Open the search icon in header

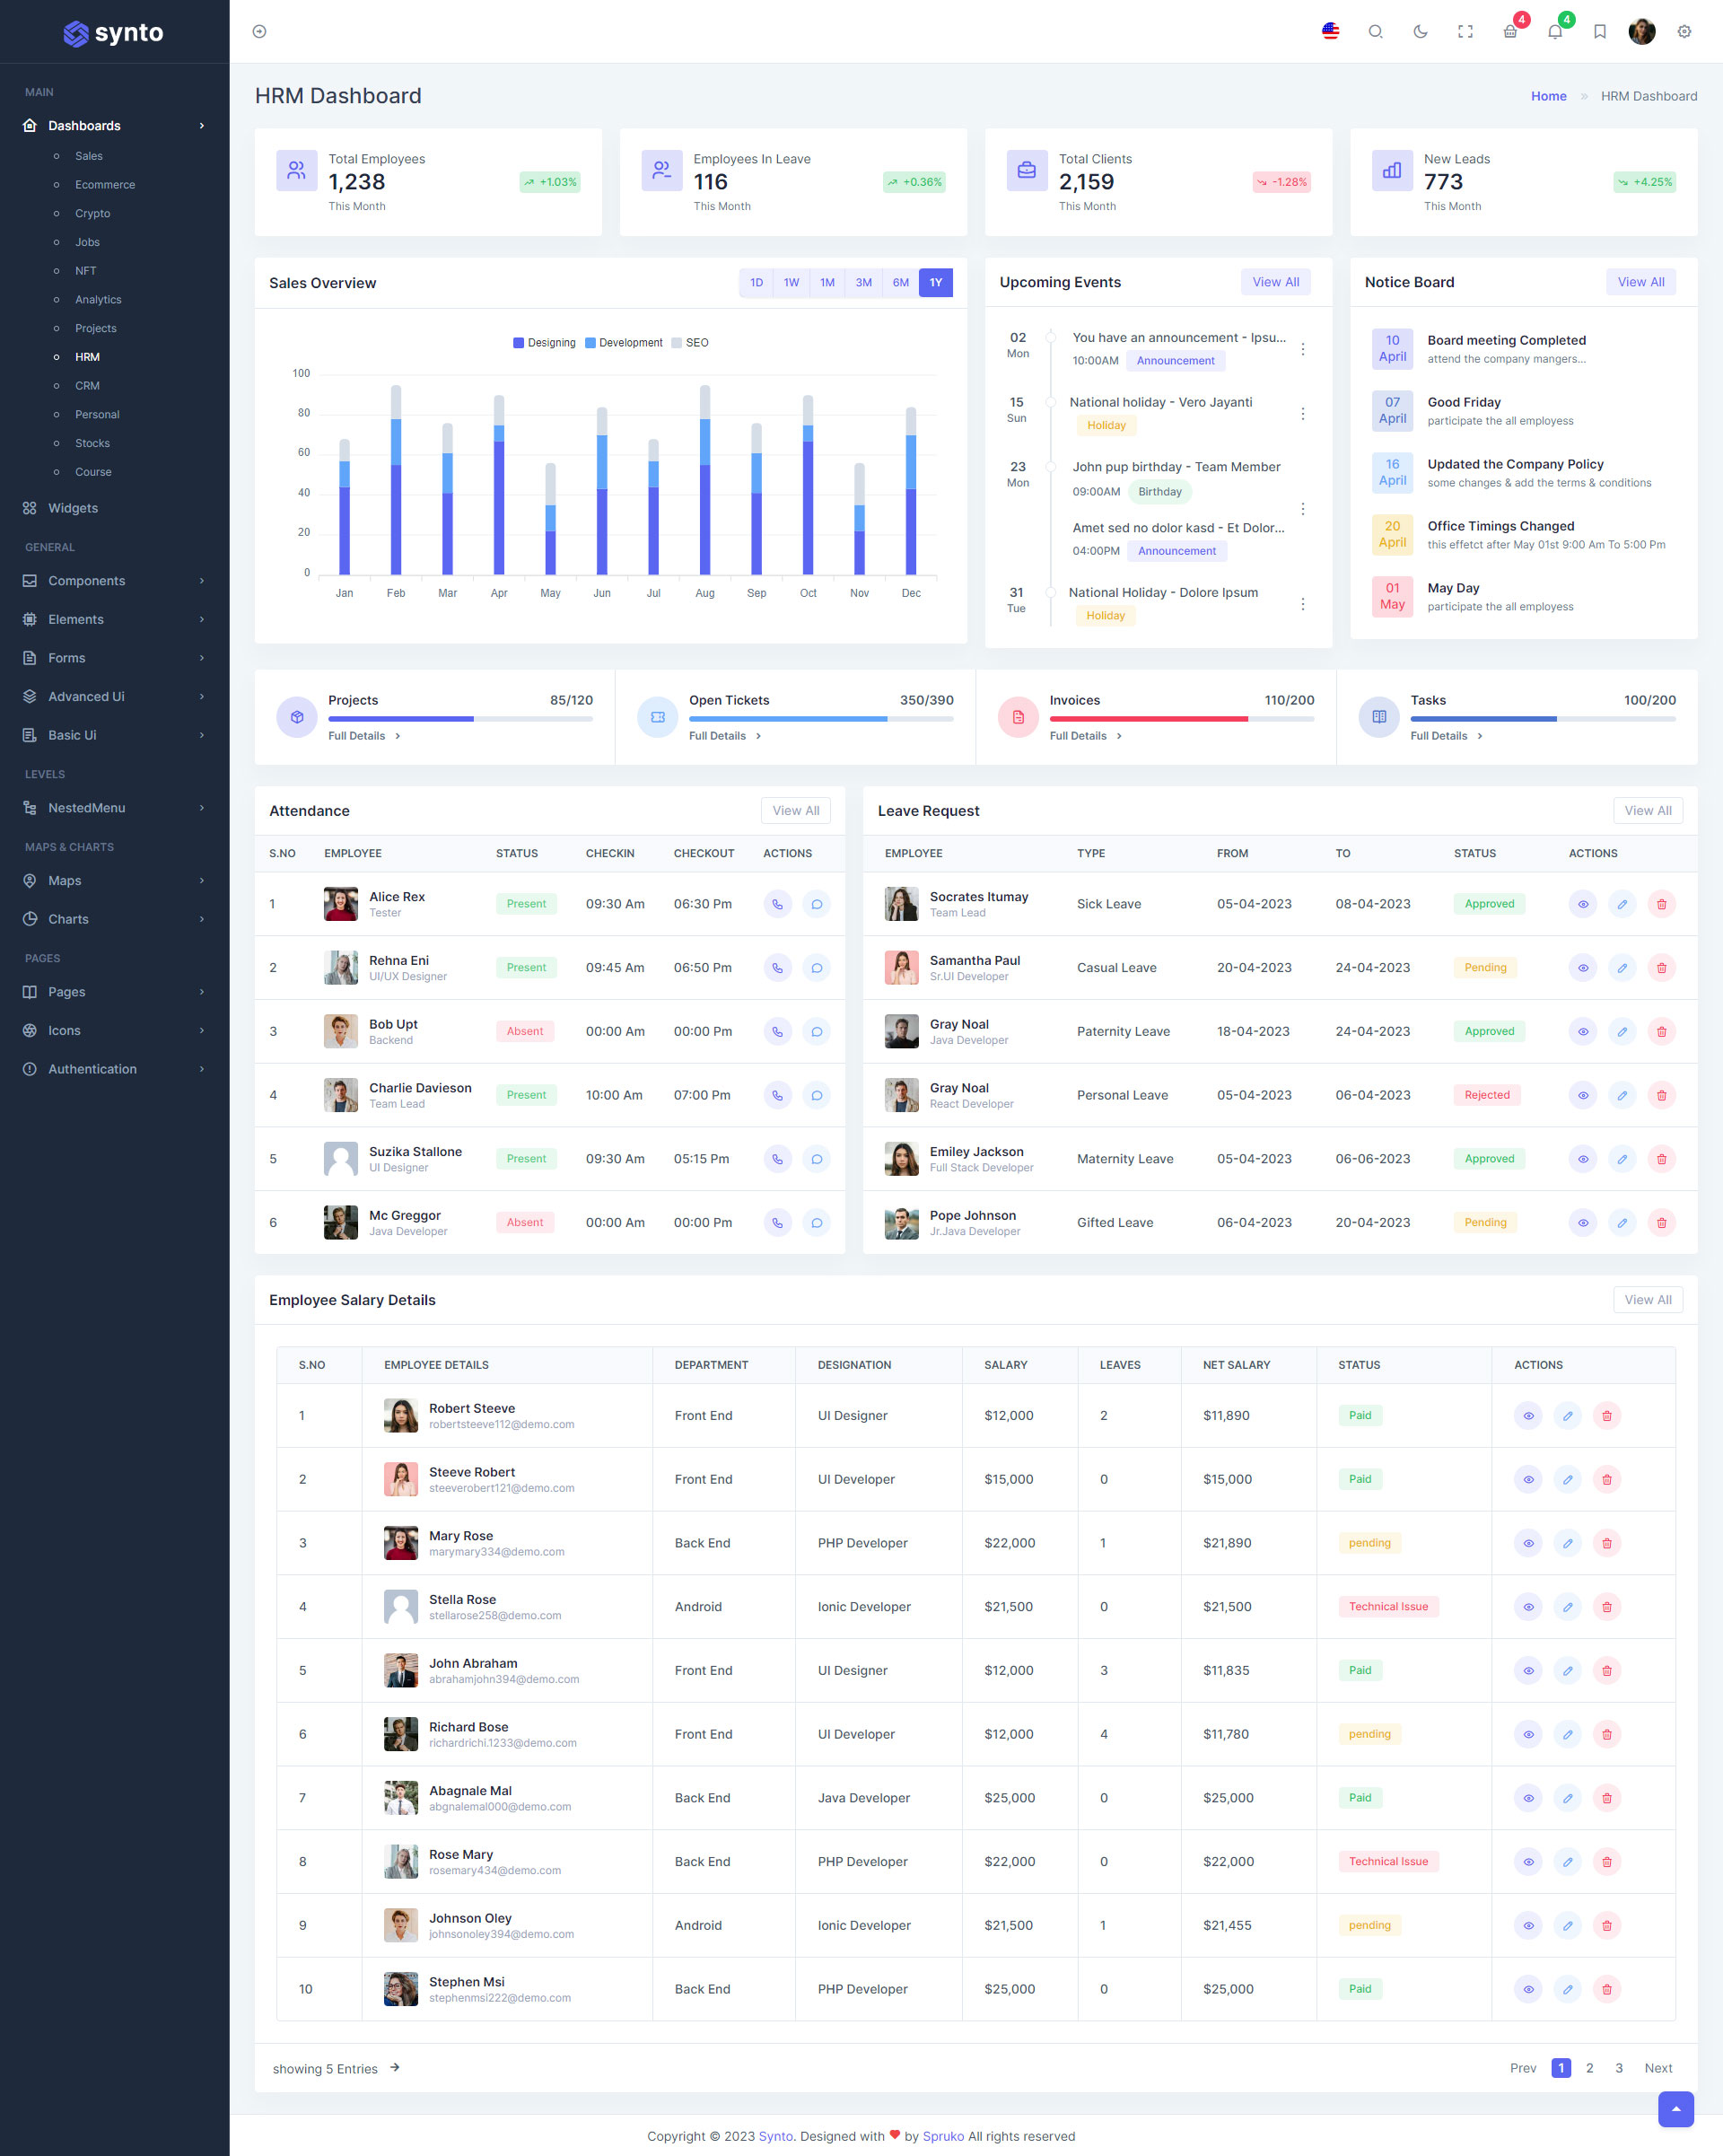point(1375,32)
